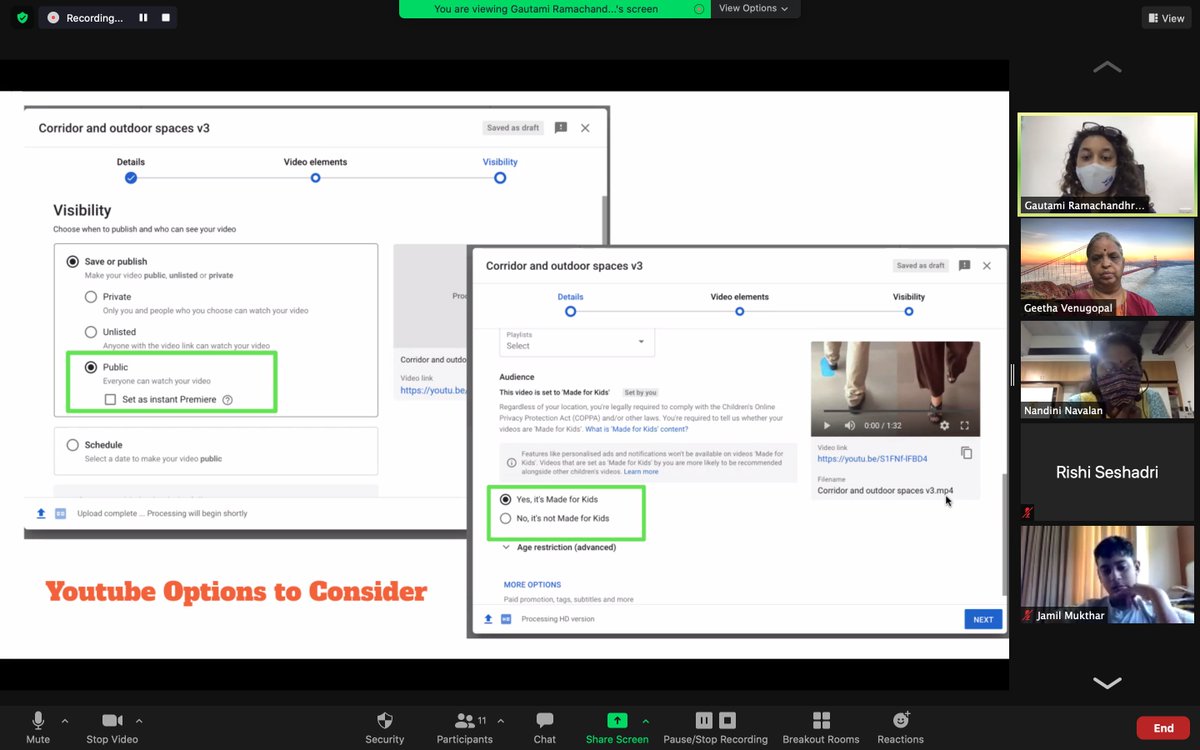1200x750 pixels.
Task: Choose Yes, it's Made for Kids
Action: tap(506, 499)
